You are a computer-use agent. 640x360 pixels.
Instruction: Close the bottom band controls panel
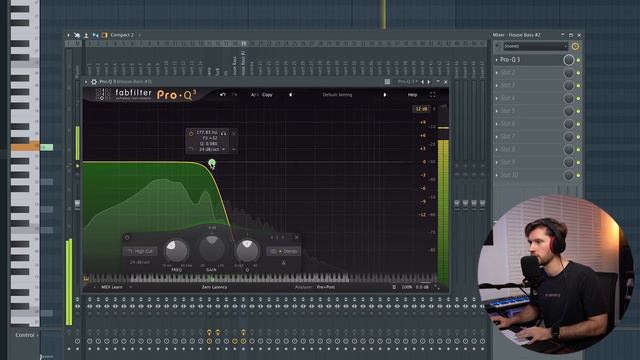pyautogui.click(x=296, y=237)
